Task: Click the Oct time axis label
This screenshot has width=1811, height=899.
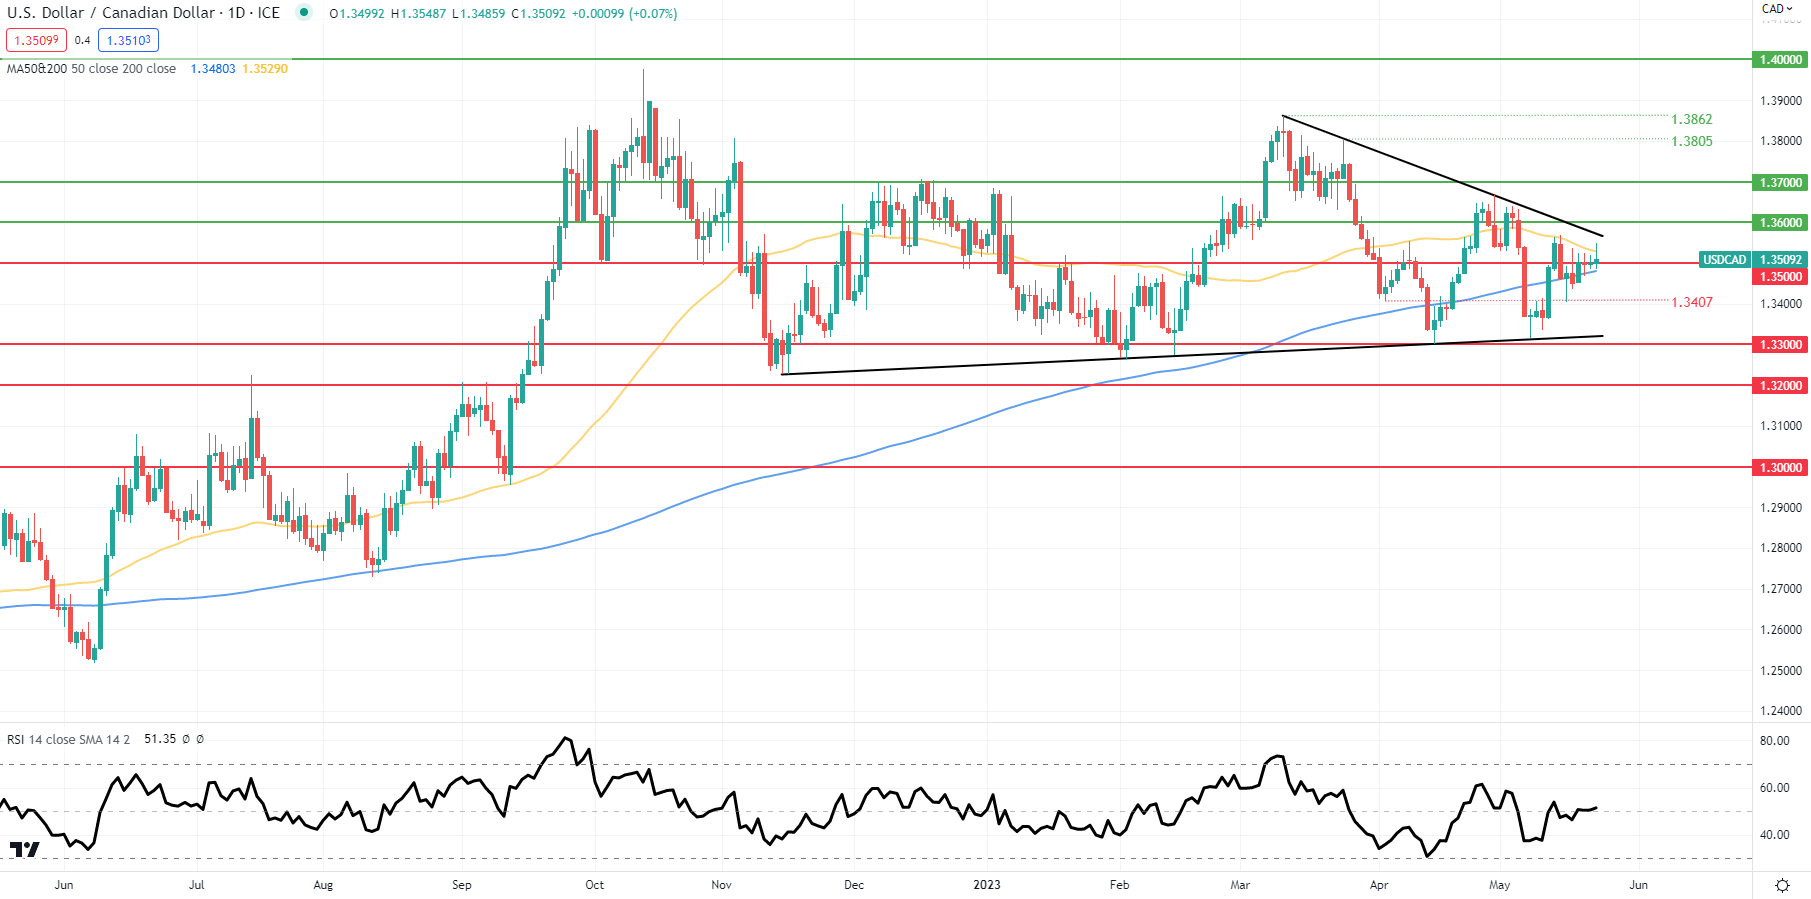Action: click(595, 885)
